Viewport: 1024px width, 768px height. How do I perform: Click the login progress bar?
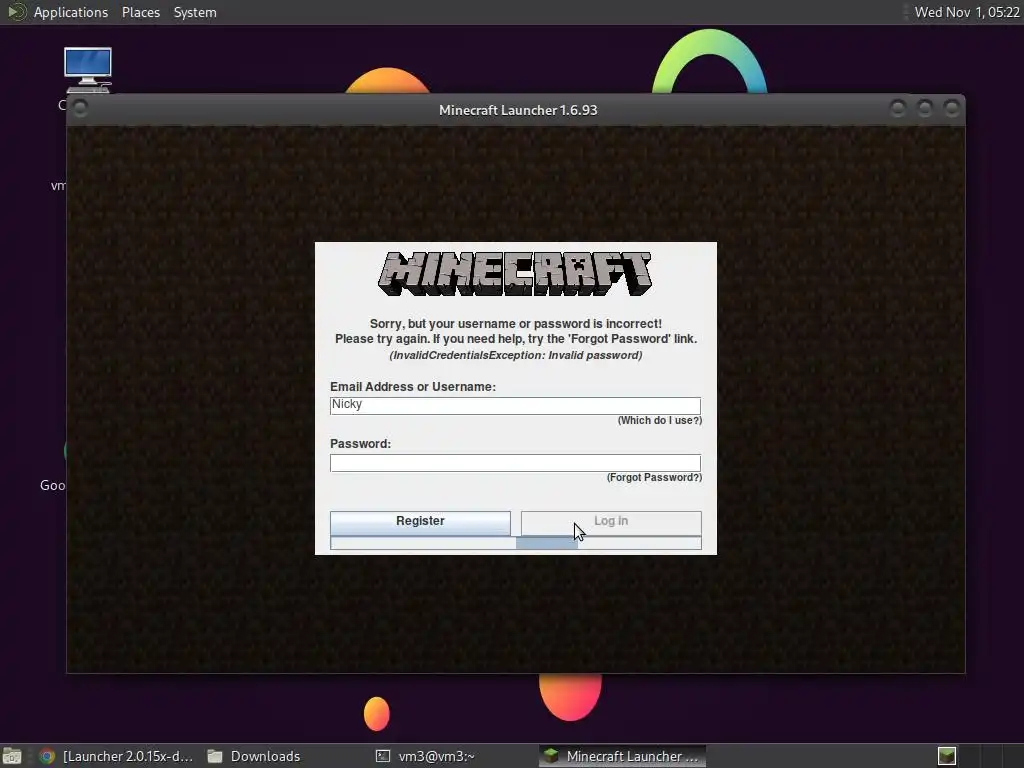[x=515, y=543]
